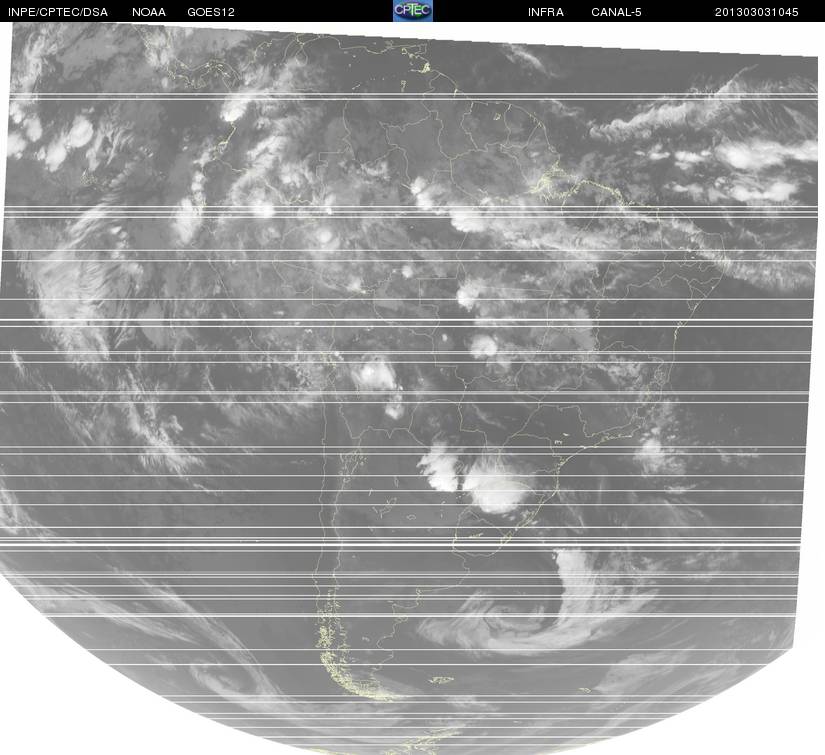Click the 201303031045 timestamp
The width and height of the screenshot is (825, 755).
tap(757, 12)
